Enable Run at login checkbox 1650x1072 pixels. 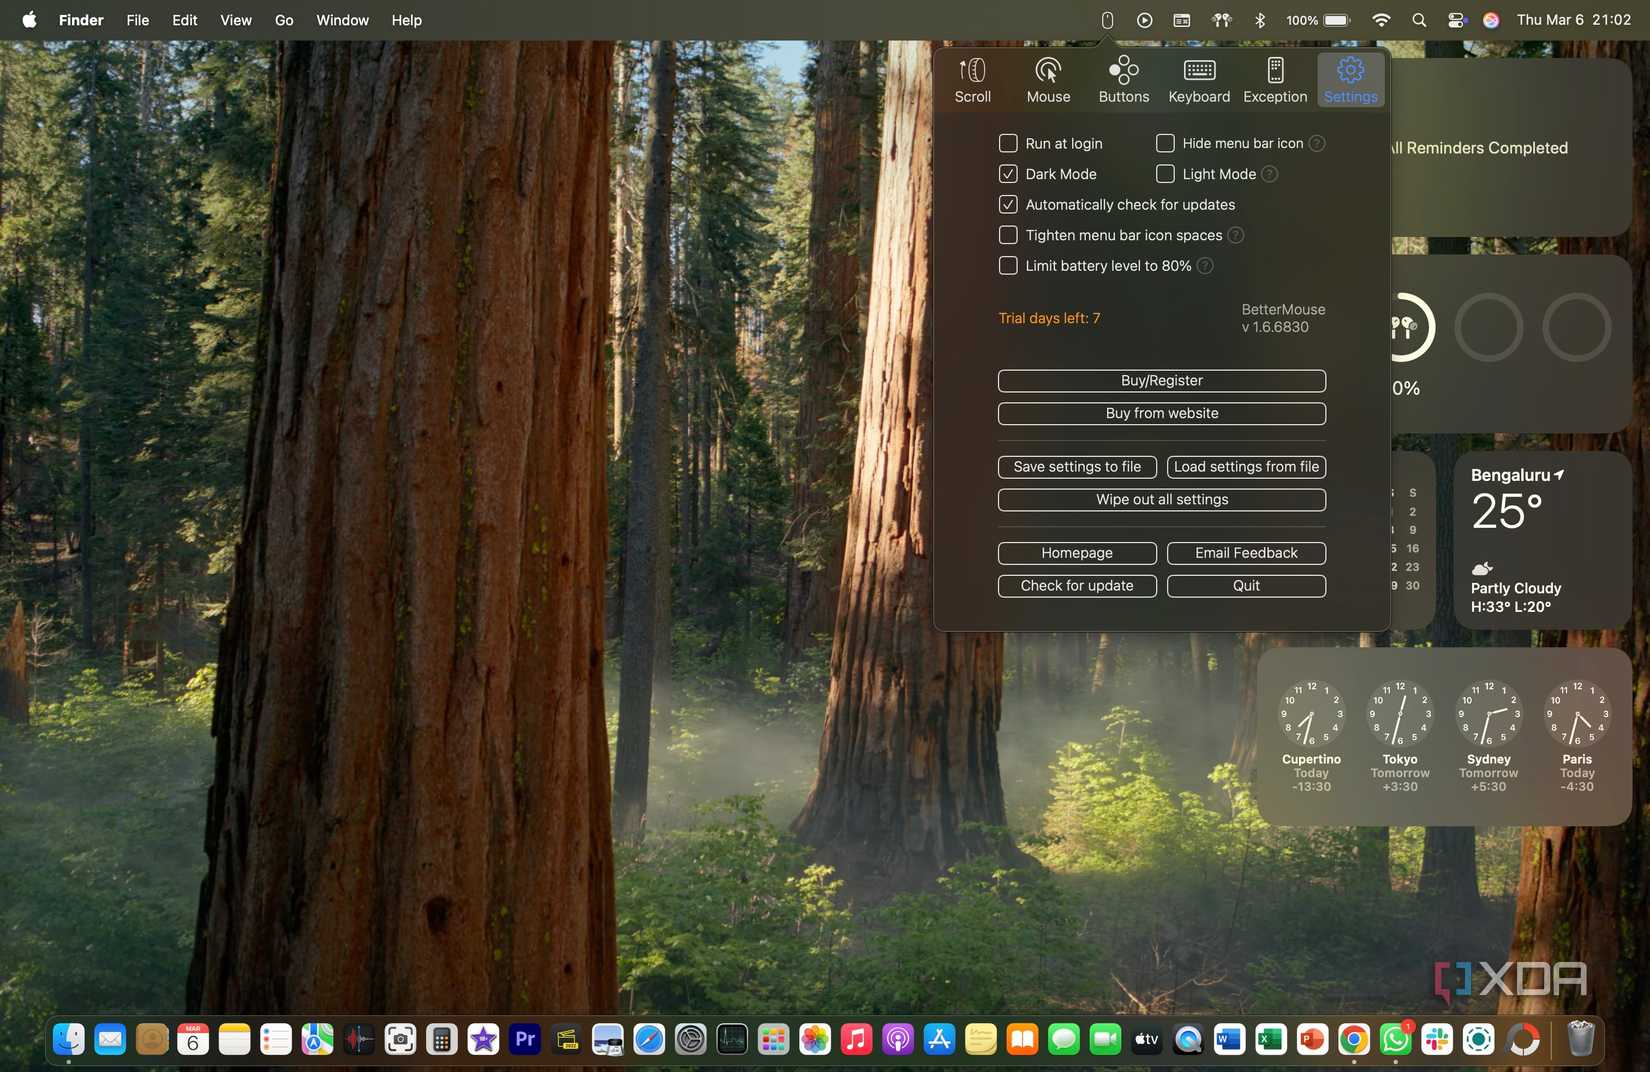(x=1008, y=143)
